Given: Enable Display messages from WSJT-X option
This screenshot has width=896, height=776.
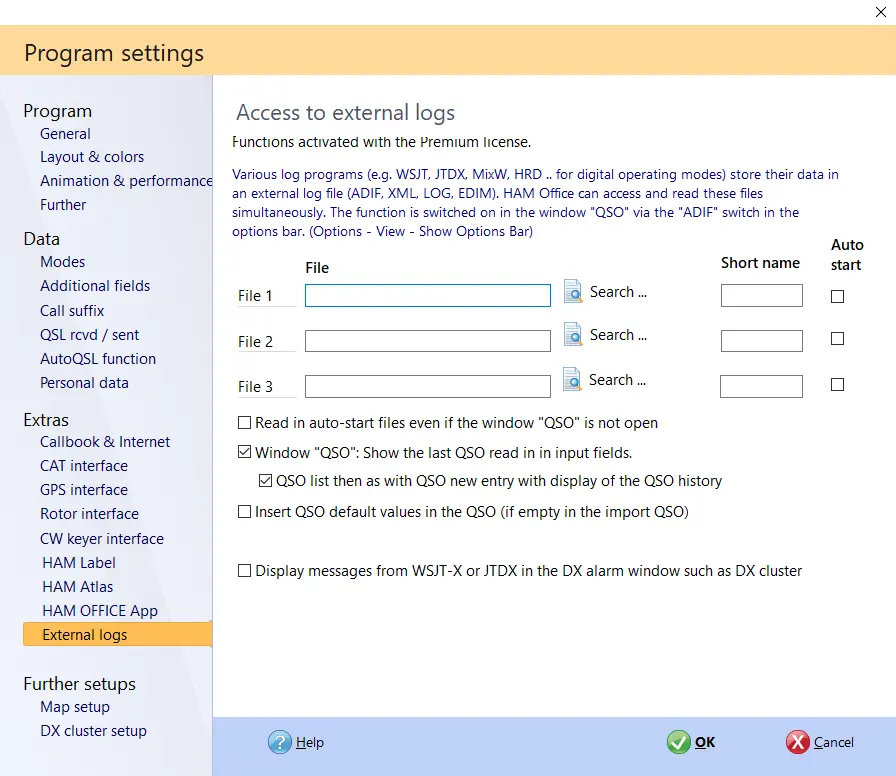Looking at the screenshot, I should point(244,571).
